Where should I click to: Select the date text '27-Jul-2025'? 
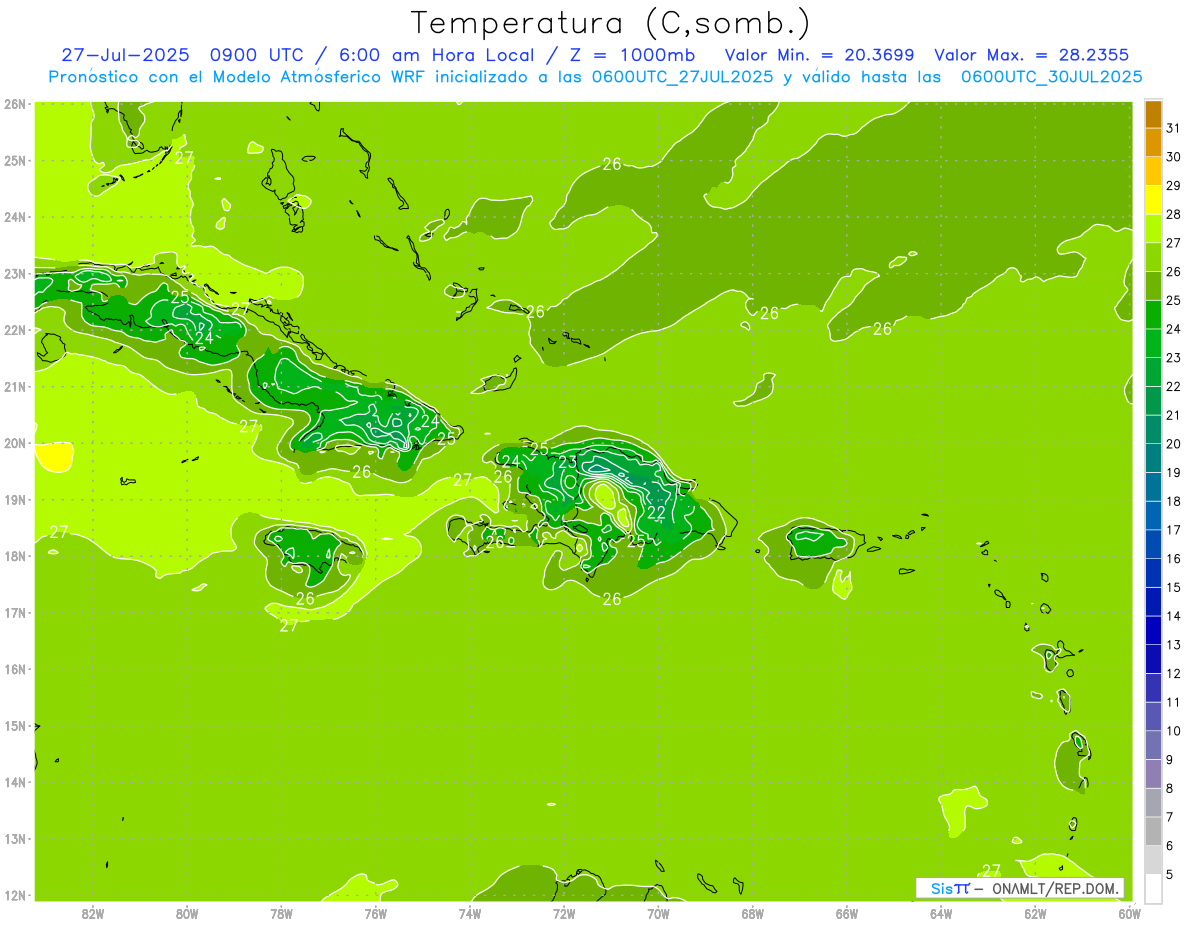(x=125, y=54)
